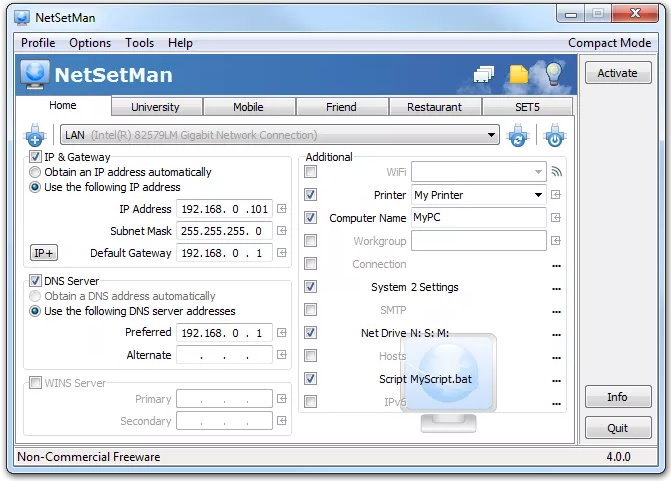Open the Tools menu
This screenshot has height=481, width=671.
tap(140, 43)
